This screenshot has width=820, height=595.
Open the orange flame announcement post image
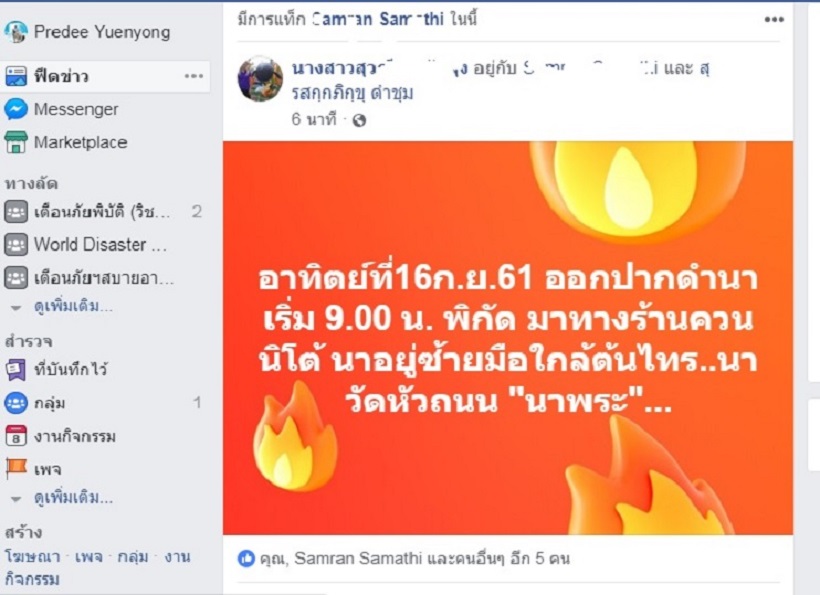[508, 338]
